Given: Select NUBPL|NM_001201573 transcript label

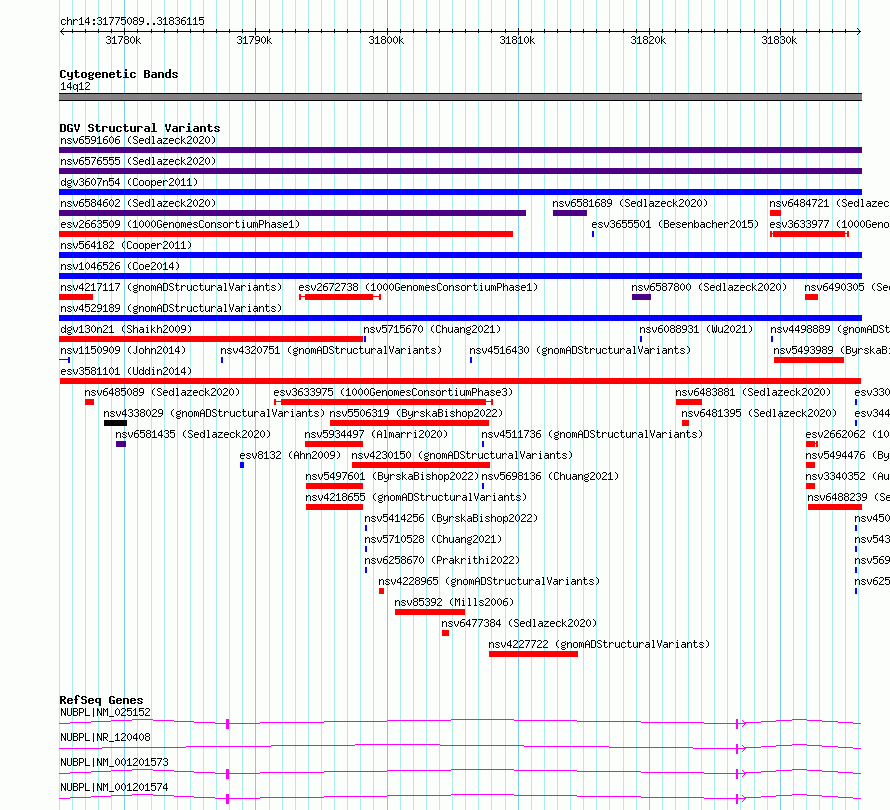Looking at the screenshot, I should pos(114,762).
